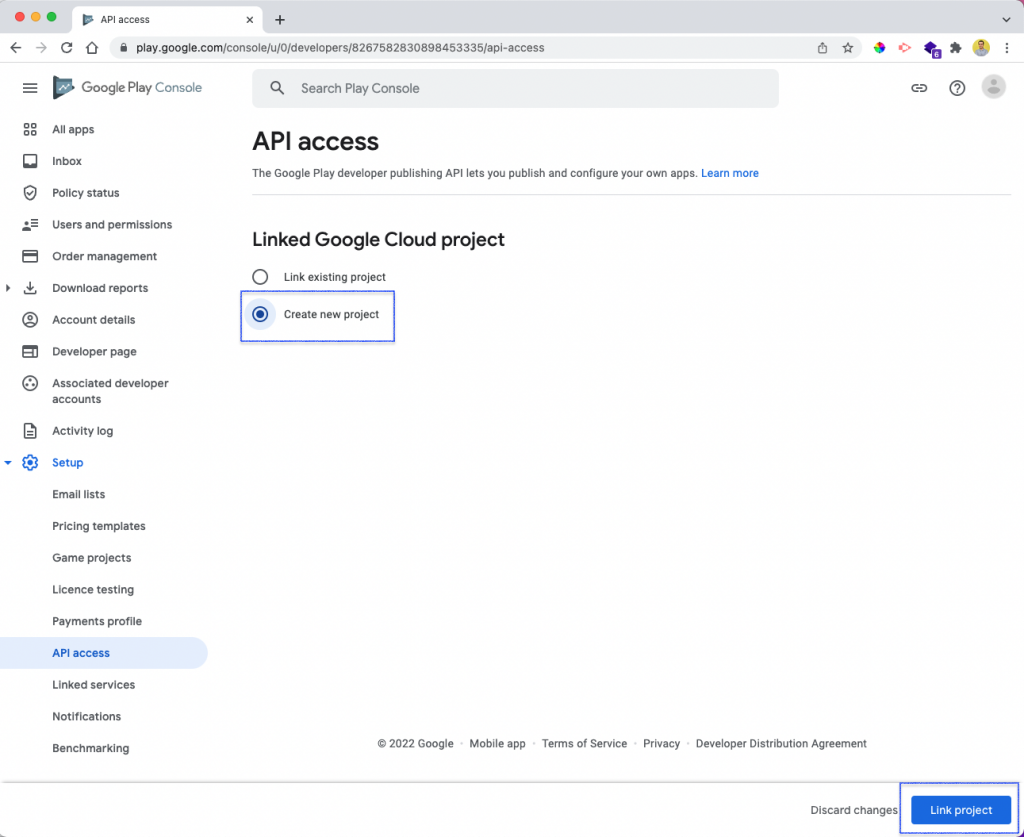Click the red arrow extension icon

[904, 48]
